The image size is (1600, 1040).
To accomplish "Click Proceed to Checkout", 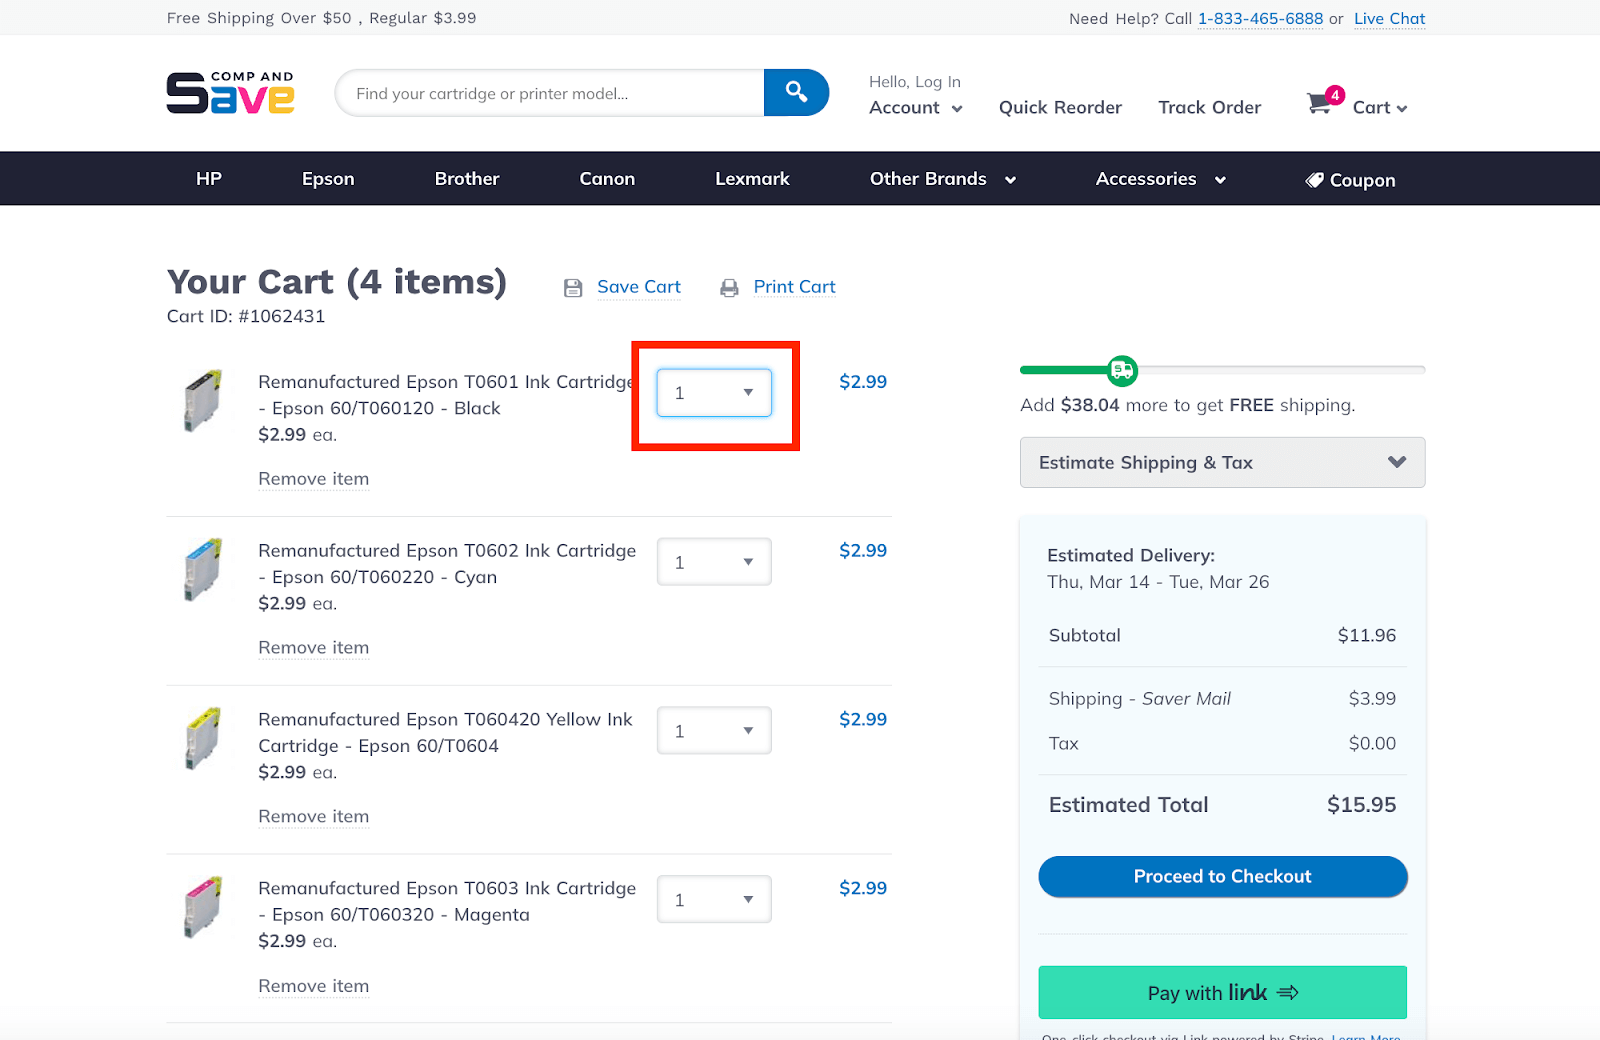I will 1221,876.
